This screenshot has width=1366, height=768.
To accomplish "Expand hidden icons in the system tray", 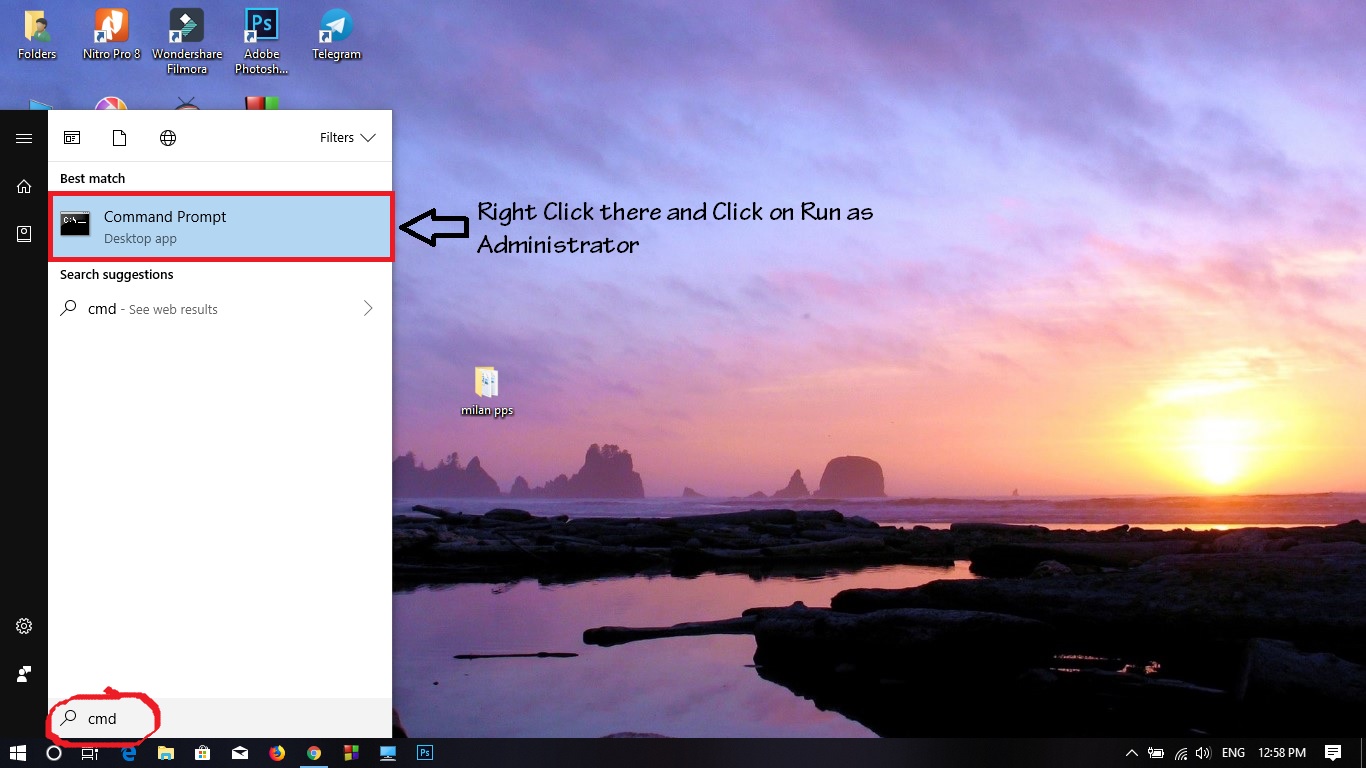I will (x=1131, y=753).
